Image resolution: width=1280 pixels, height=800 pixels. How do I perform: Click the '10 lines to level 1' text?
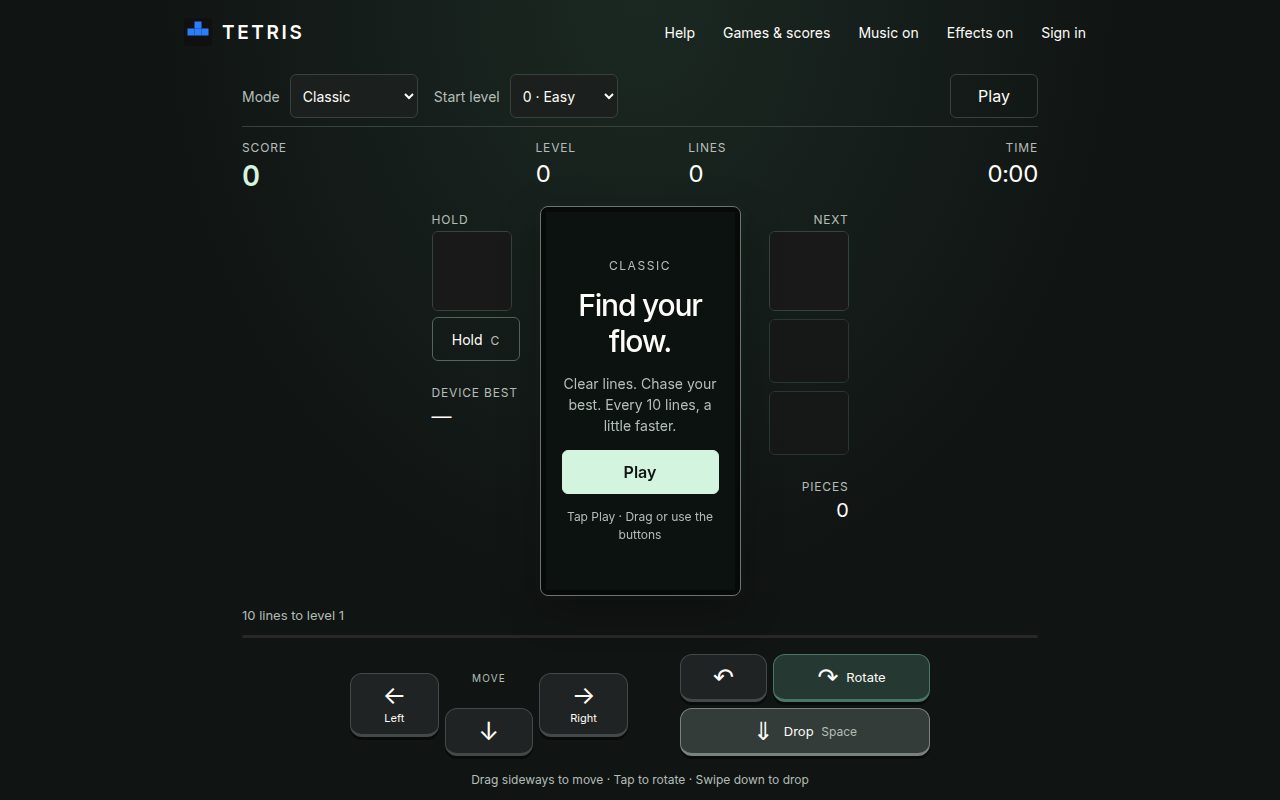(x=293, y=615)
